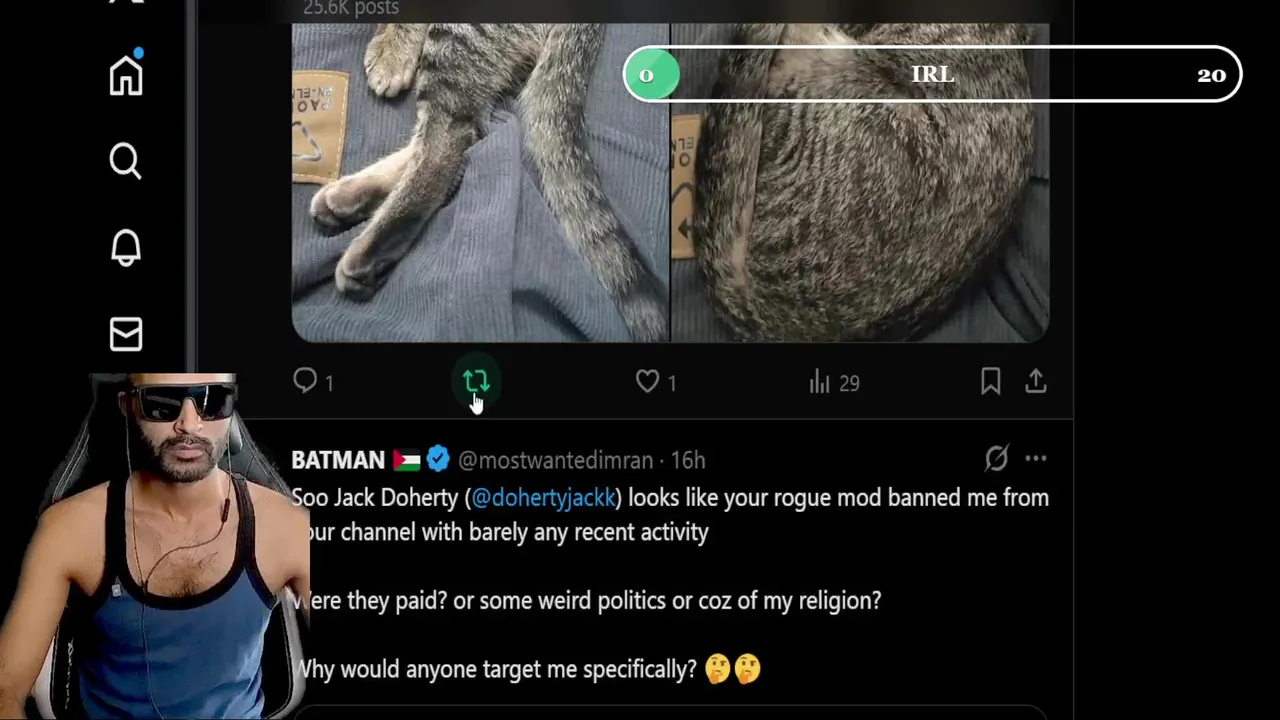The height and width of the screenshot is (720, 1280).
Task: Bookmark the cat photo post
Action: [990, 381]
